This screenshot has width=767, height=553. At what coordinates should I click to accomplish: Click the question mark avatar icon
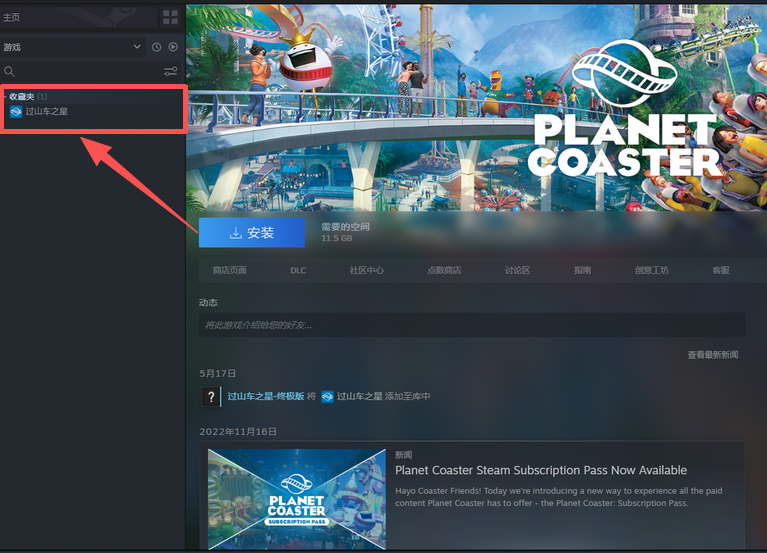click(211, 397)
